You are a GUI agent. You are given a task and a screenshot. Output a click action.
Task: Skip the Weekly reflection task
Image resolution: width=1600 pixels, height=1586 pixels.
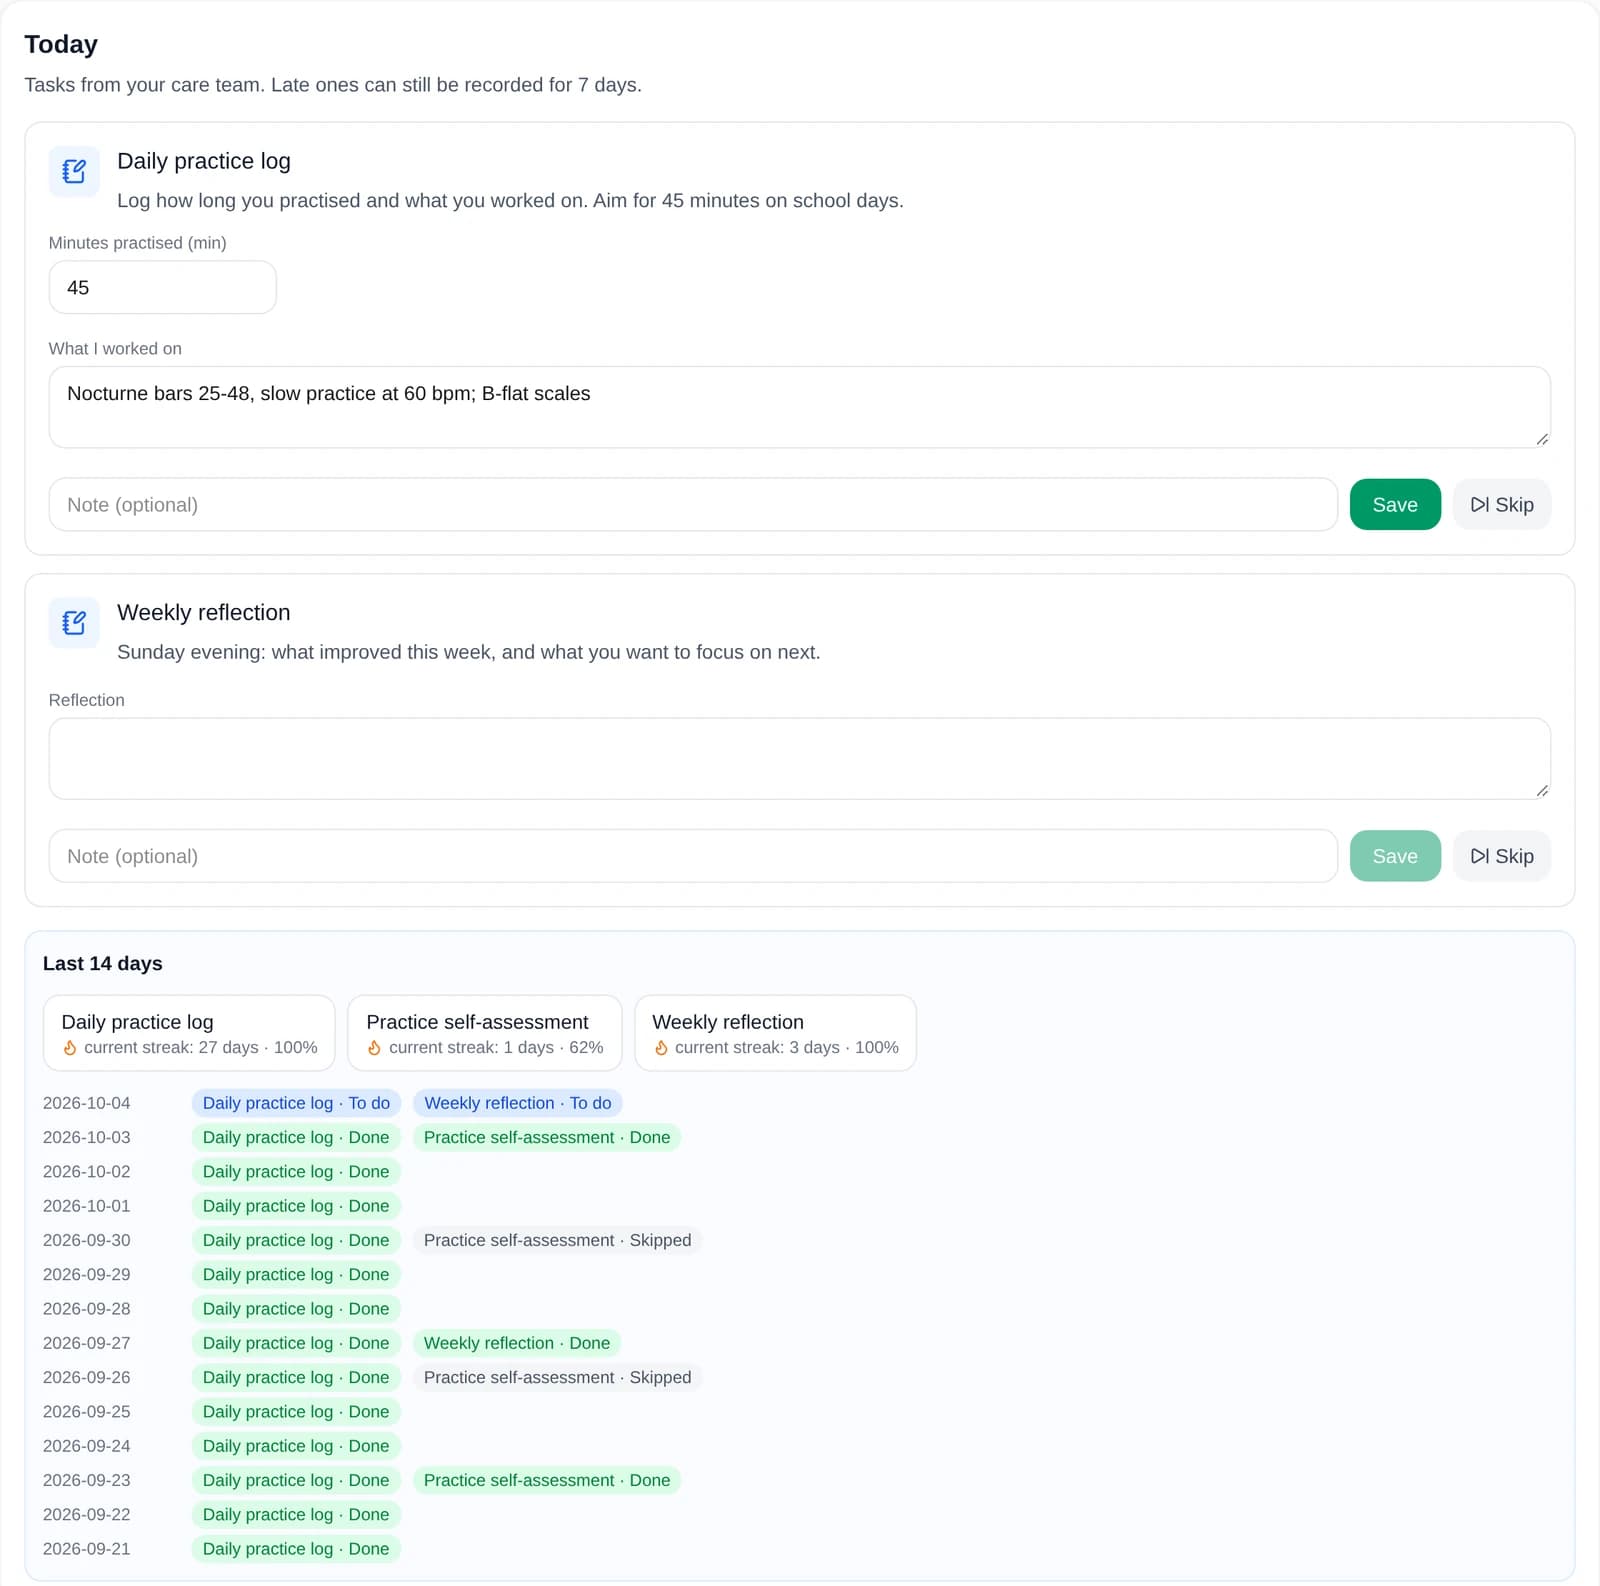(1501, 856)
